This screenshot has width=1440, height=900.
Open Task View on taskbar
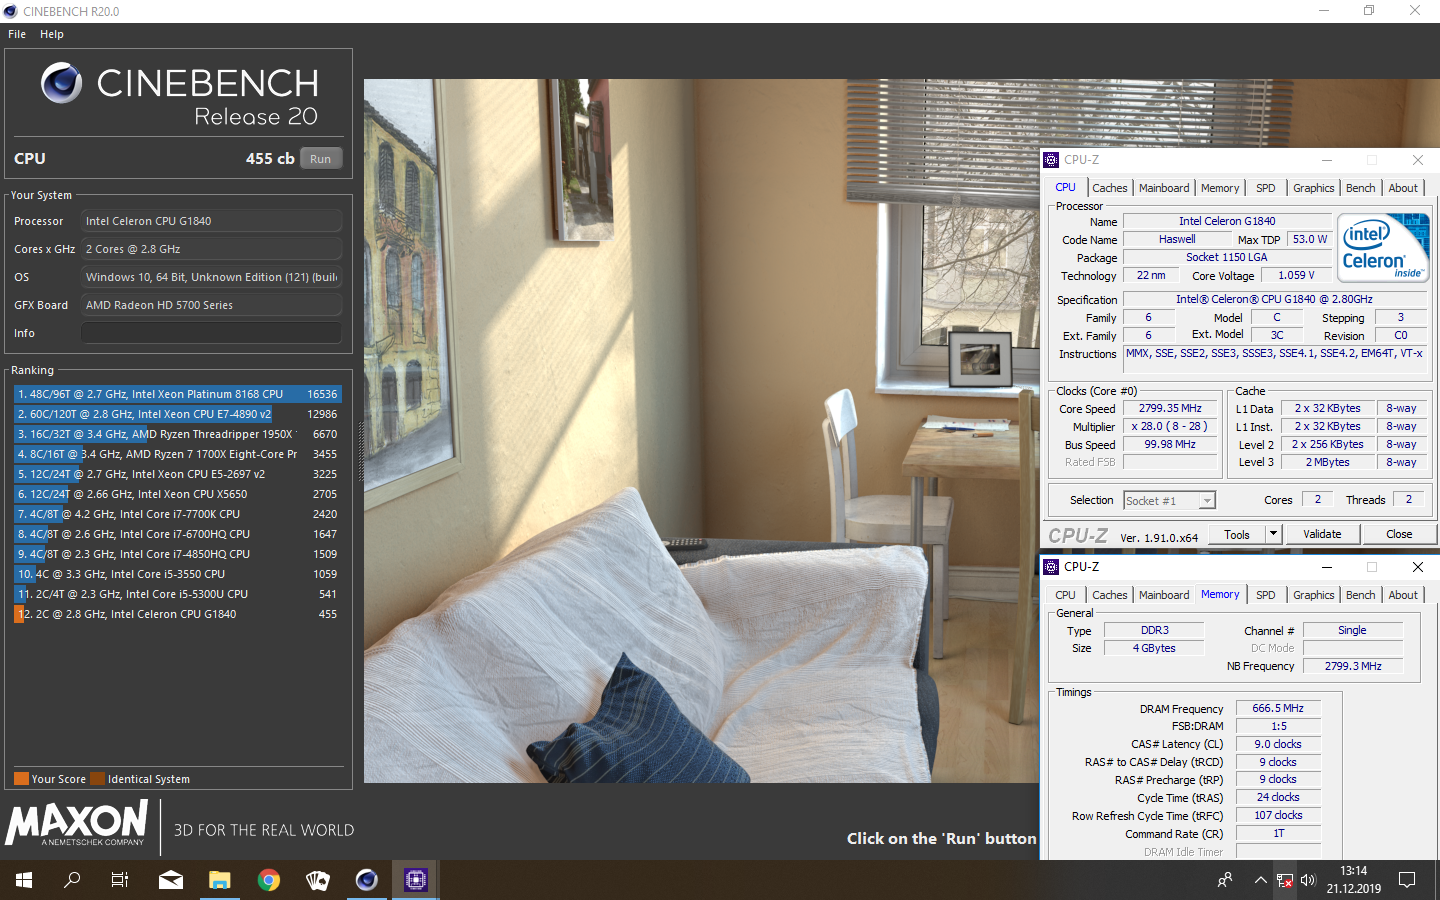(x=120, y=880)
